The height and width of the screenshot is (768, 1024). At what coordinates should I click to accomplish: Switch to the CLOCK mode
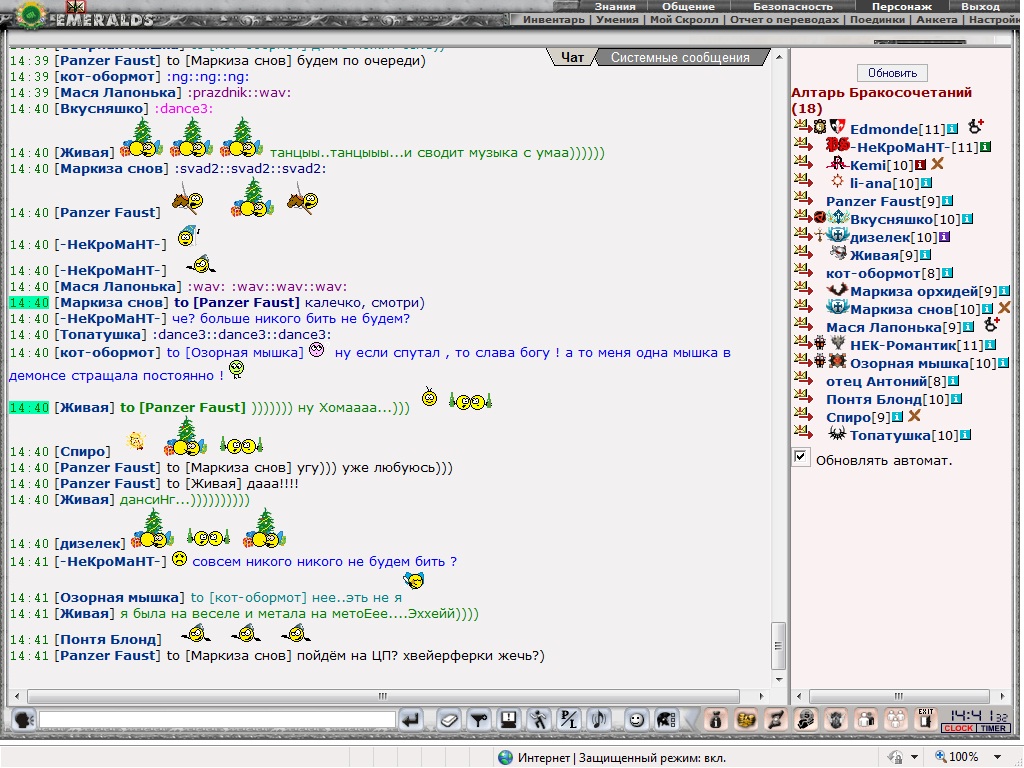tap(958, 728)
